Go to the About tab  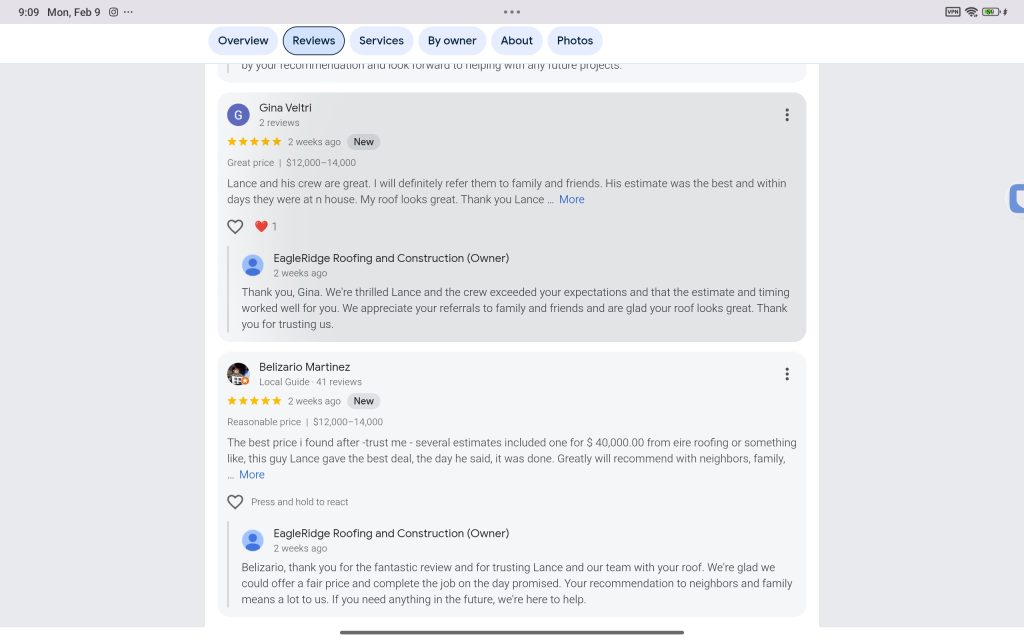pyautogui.click(x=516, y=41)
